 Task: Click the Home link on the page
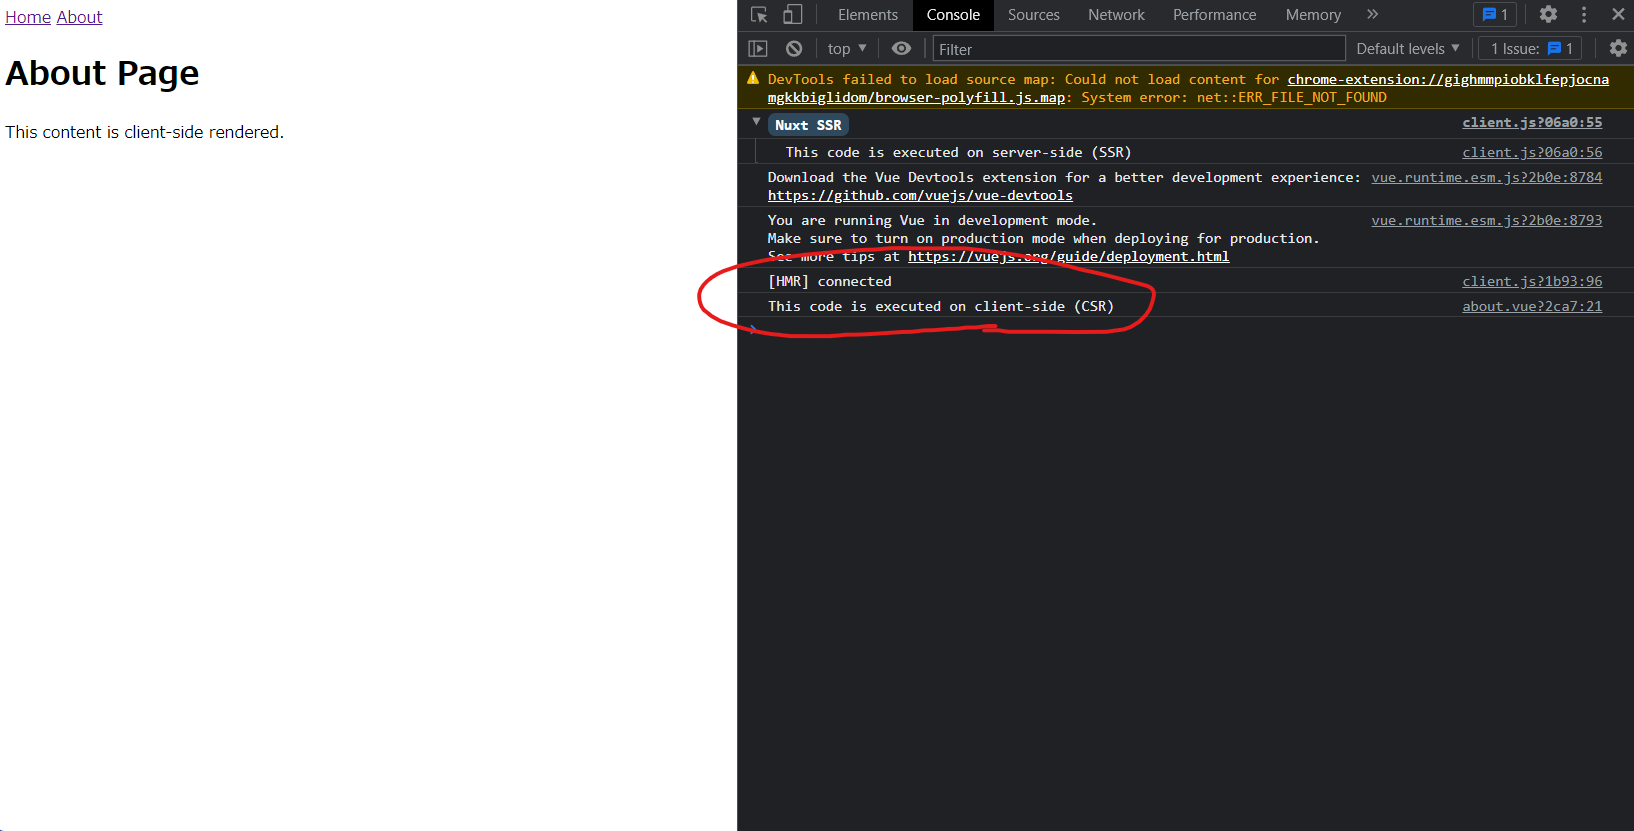click(x=28, y=17)
